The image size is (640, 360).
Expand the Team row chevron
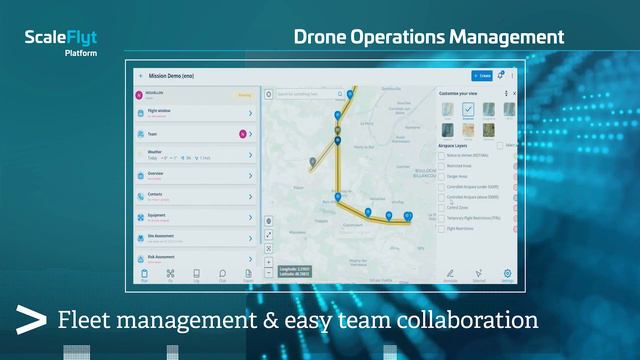251,134
